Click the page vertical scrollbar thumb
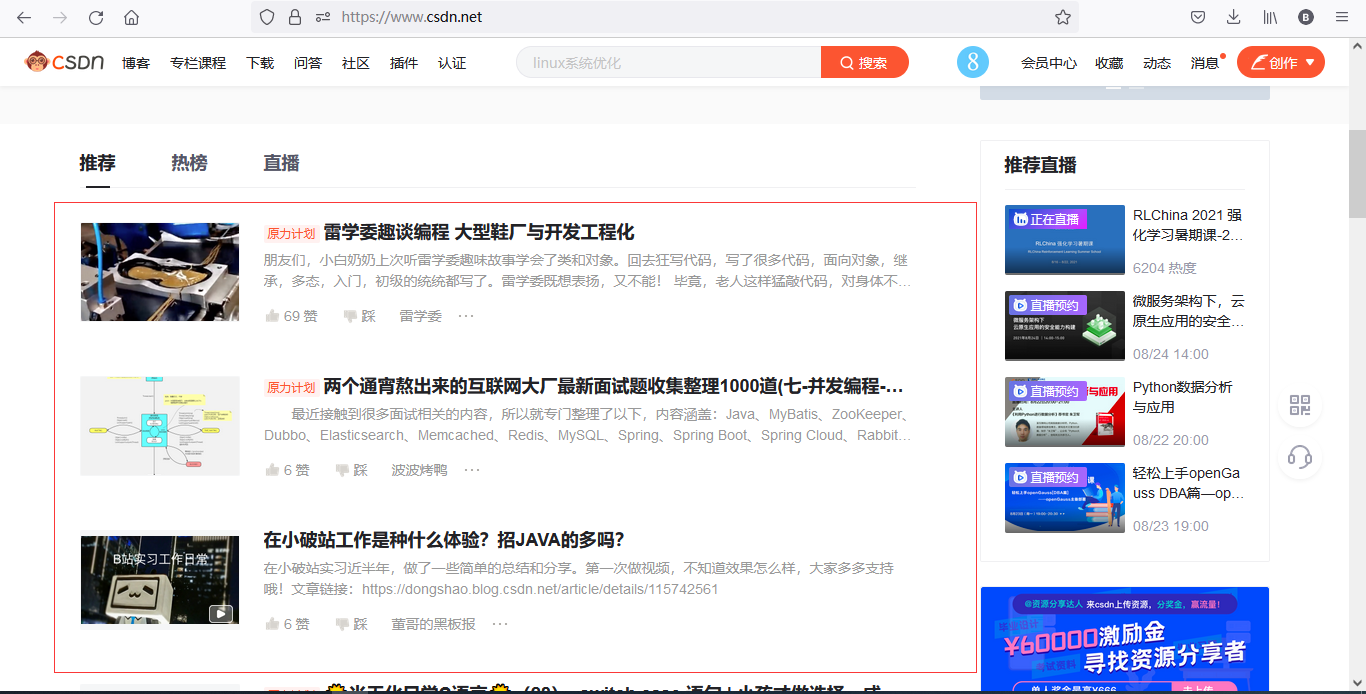 tap(1357, 174)
